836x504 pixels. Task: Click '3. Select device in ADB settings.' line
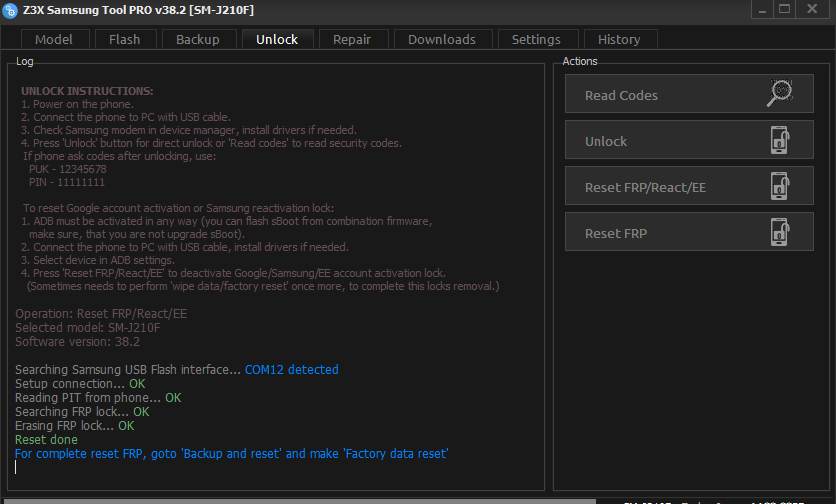(x=98, y=260)
